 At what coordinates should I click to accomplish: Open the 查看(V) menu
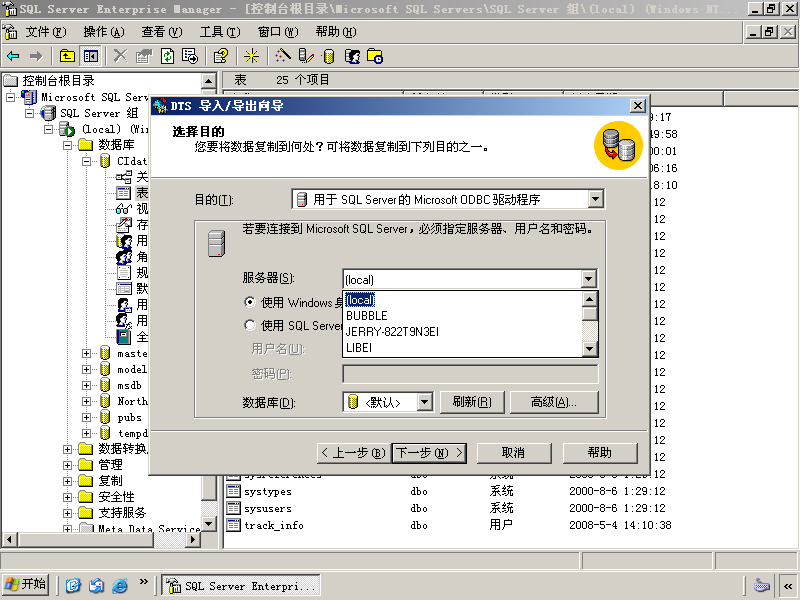162,32
